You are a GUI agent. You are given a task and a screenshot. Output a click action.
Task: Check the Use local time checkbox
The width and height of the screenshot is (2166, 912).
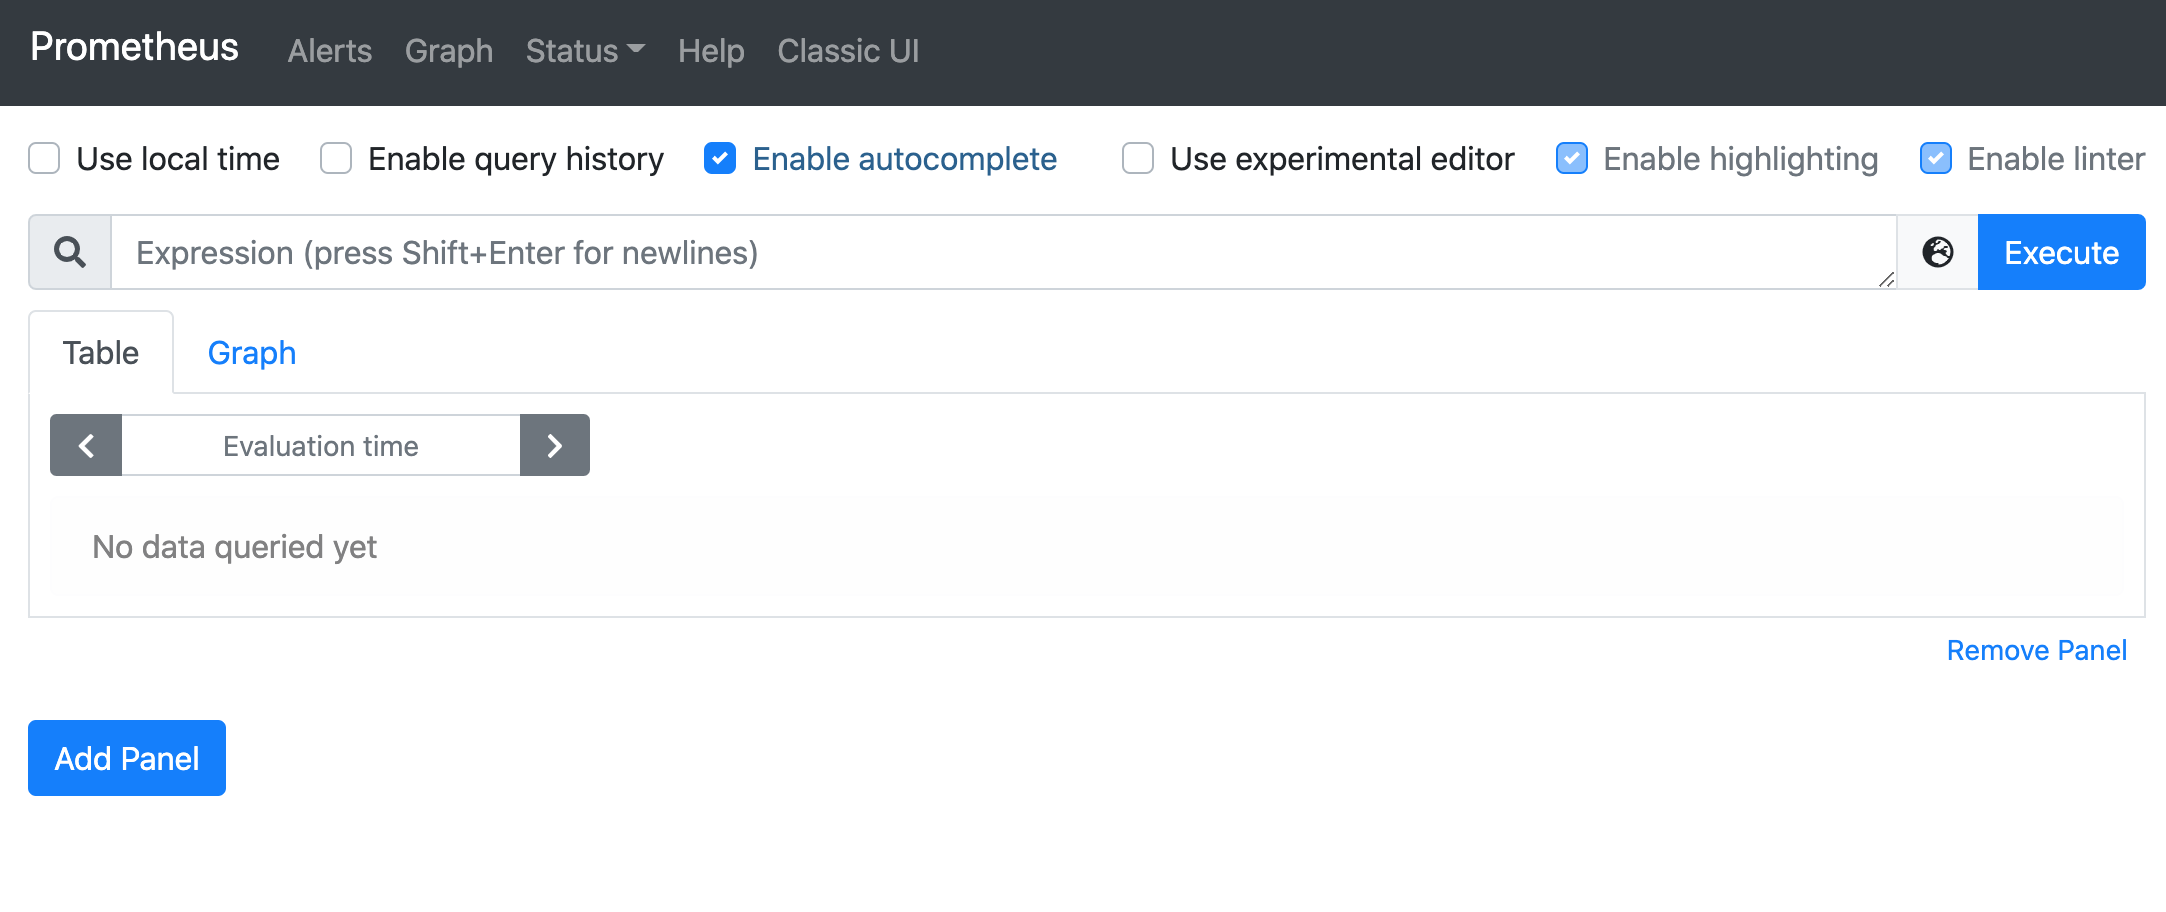pos(45,159)
